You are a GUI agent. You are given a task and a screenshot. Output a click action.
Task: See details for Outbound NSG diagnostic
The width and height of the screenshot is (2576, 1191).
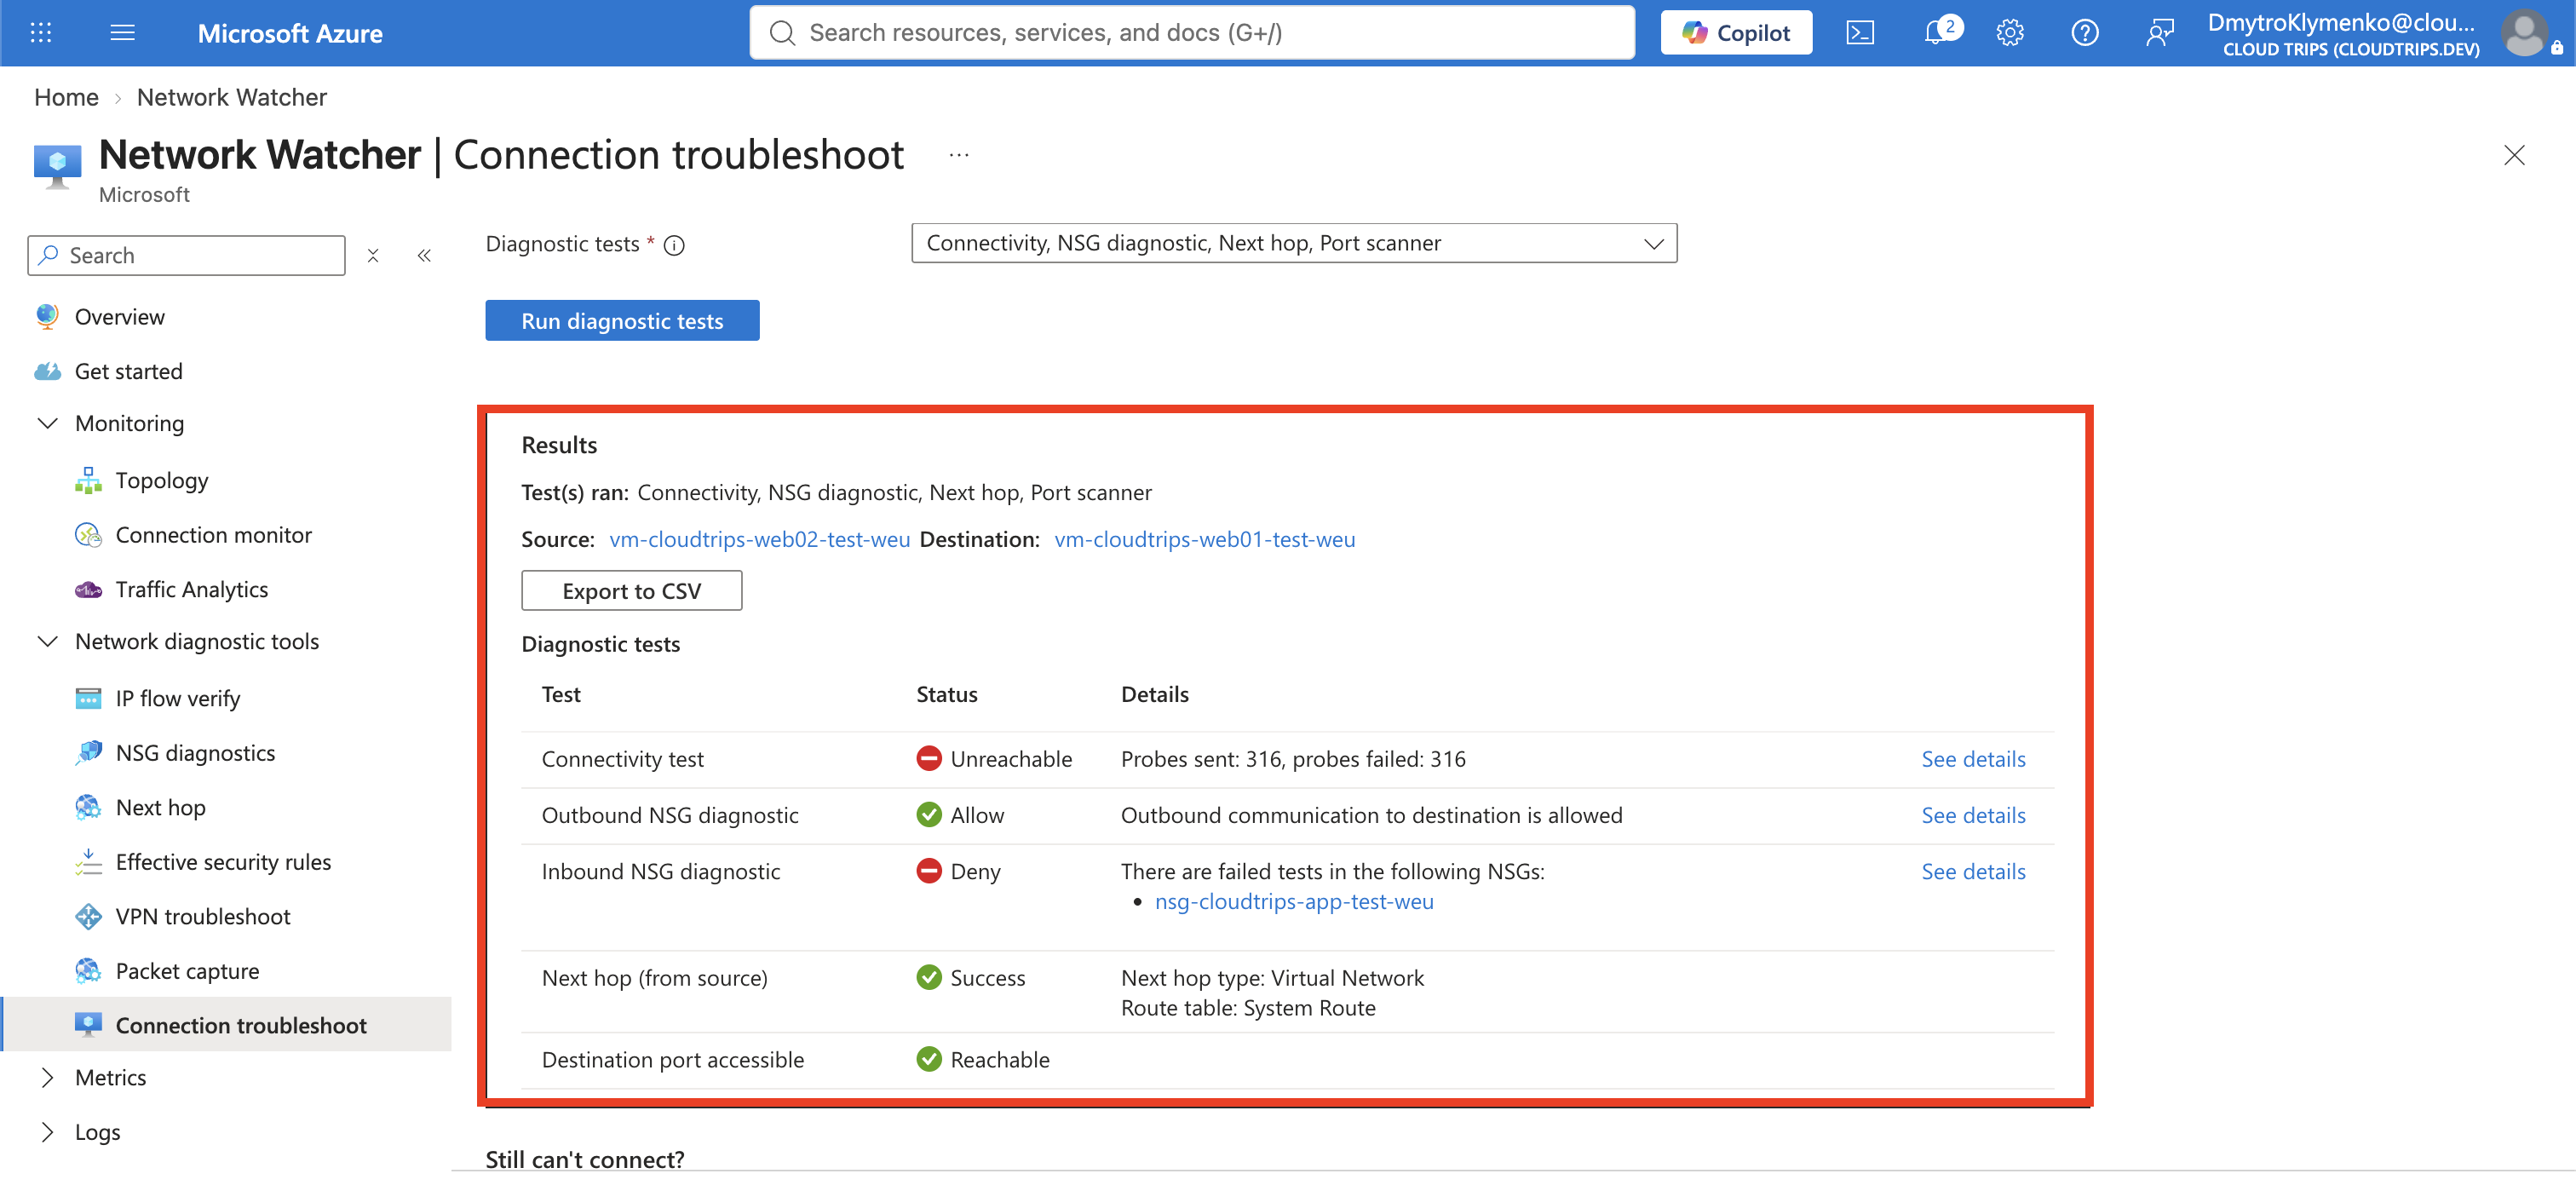(1973, 815)
